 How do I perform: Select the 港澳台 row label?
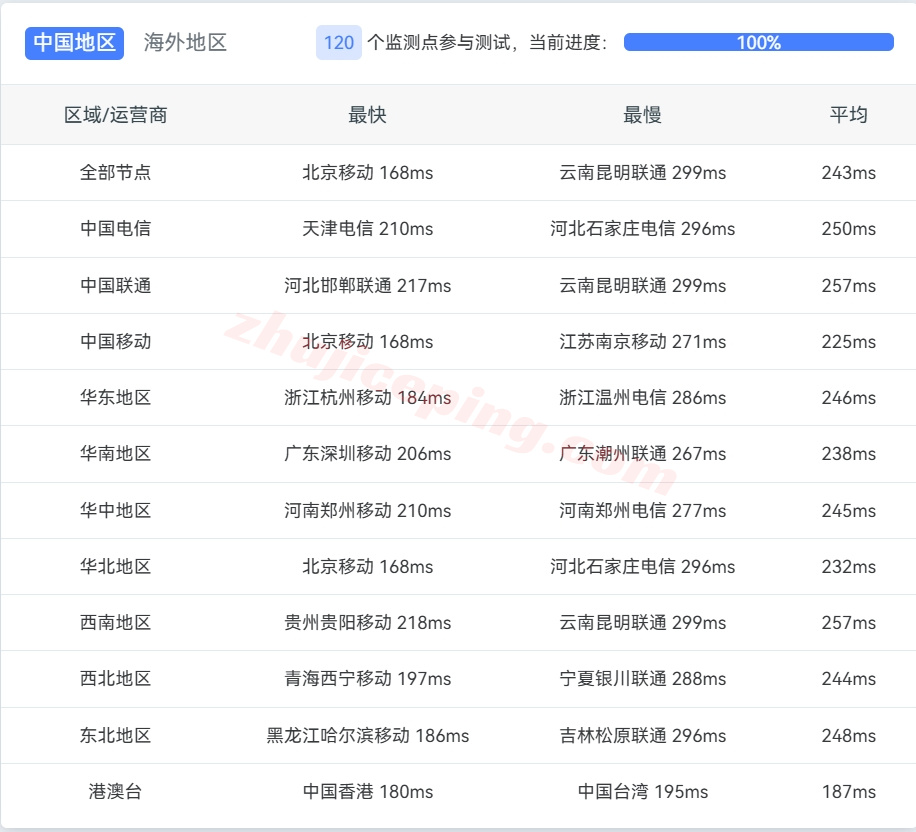tap(116, 791)
